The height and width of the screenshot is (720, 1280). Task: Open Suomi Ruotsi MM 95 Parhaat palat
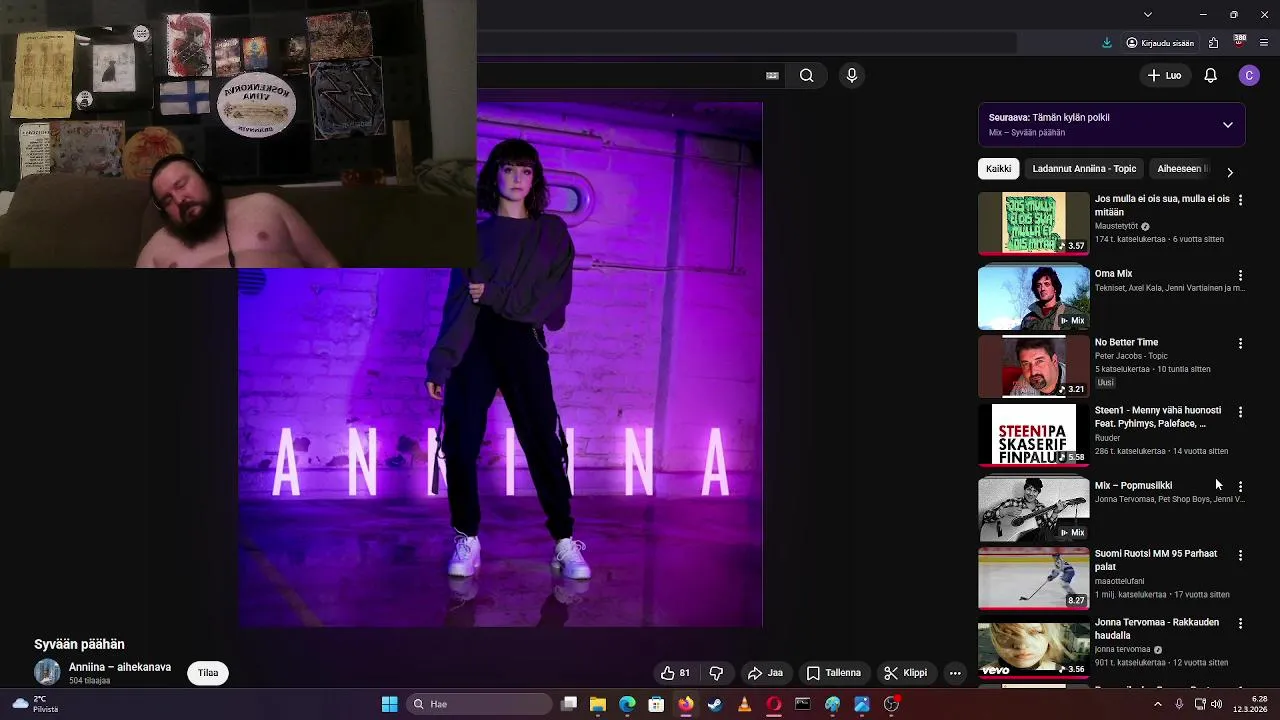[x=1155, y=560]
